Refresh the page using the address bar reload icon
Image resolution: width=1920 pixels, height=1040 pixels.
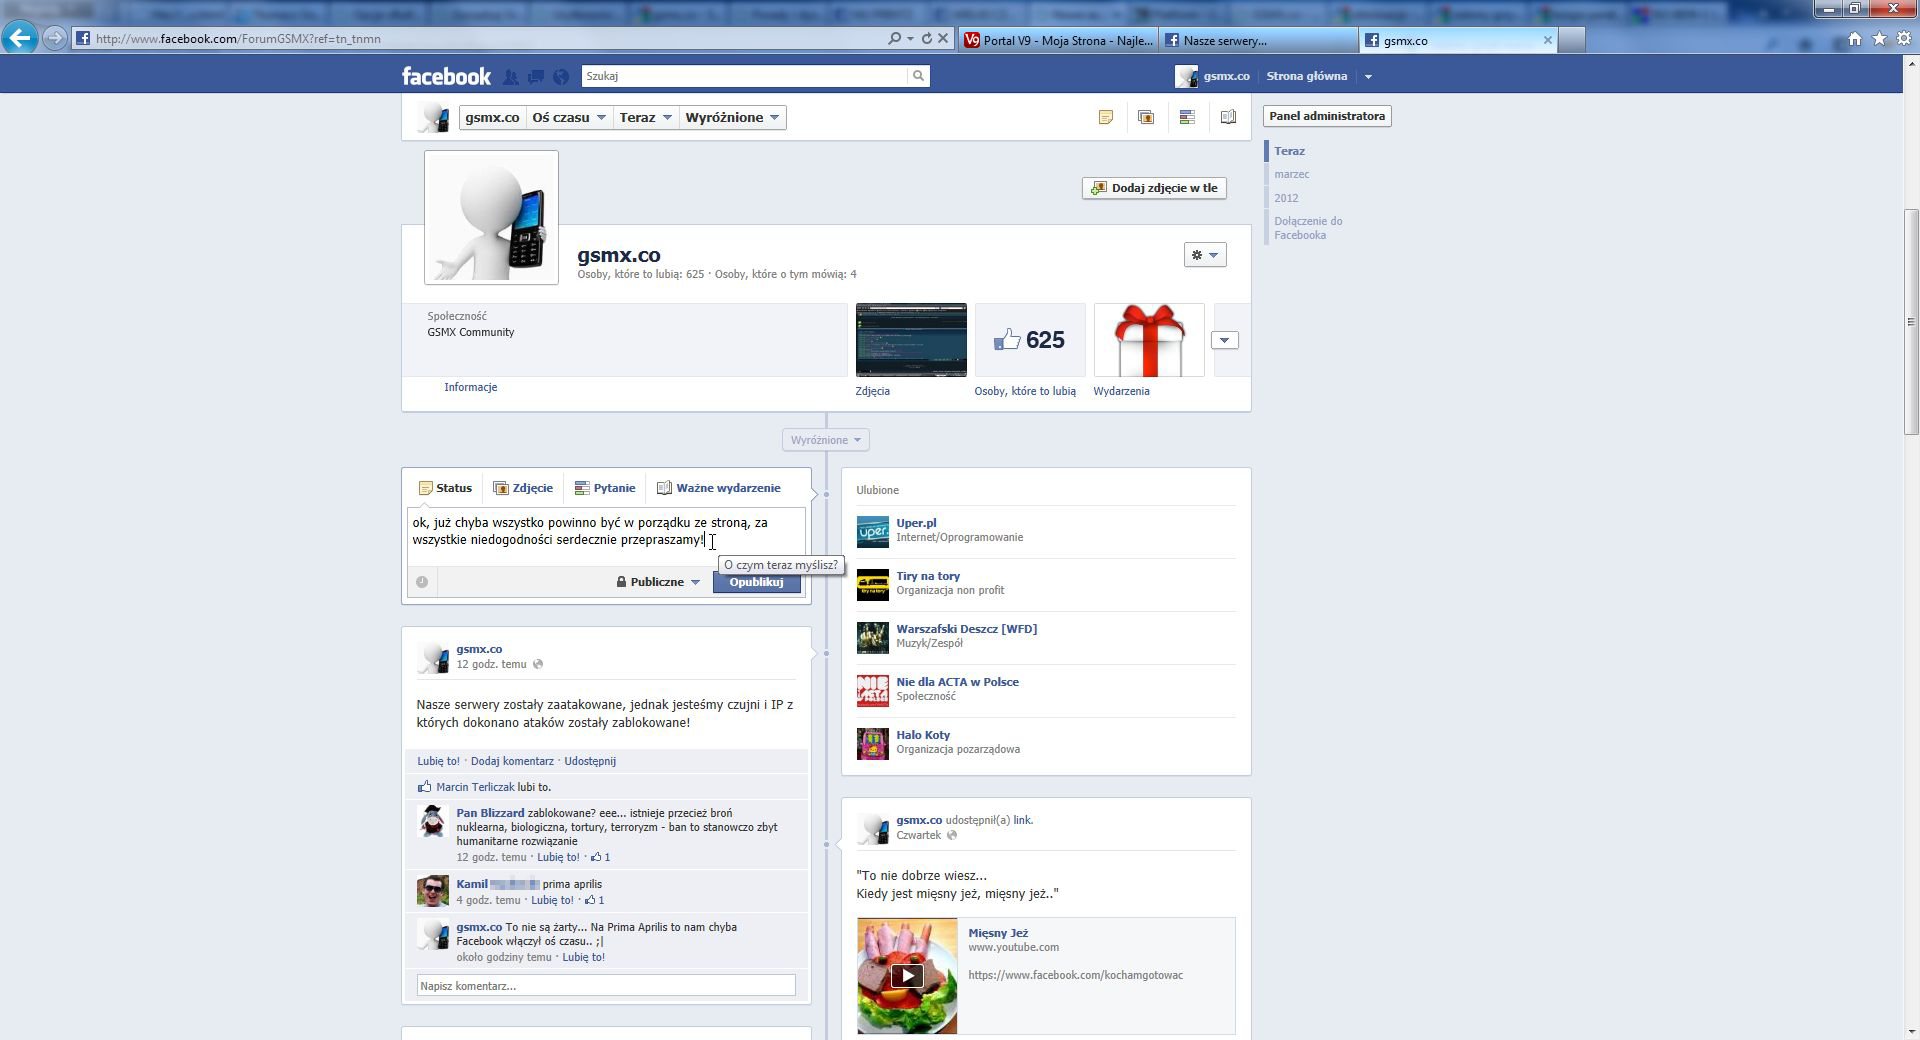pos(926,39)
